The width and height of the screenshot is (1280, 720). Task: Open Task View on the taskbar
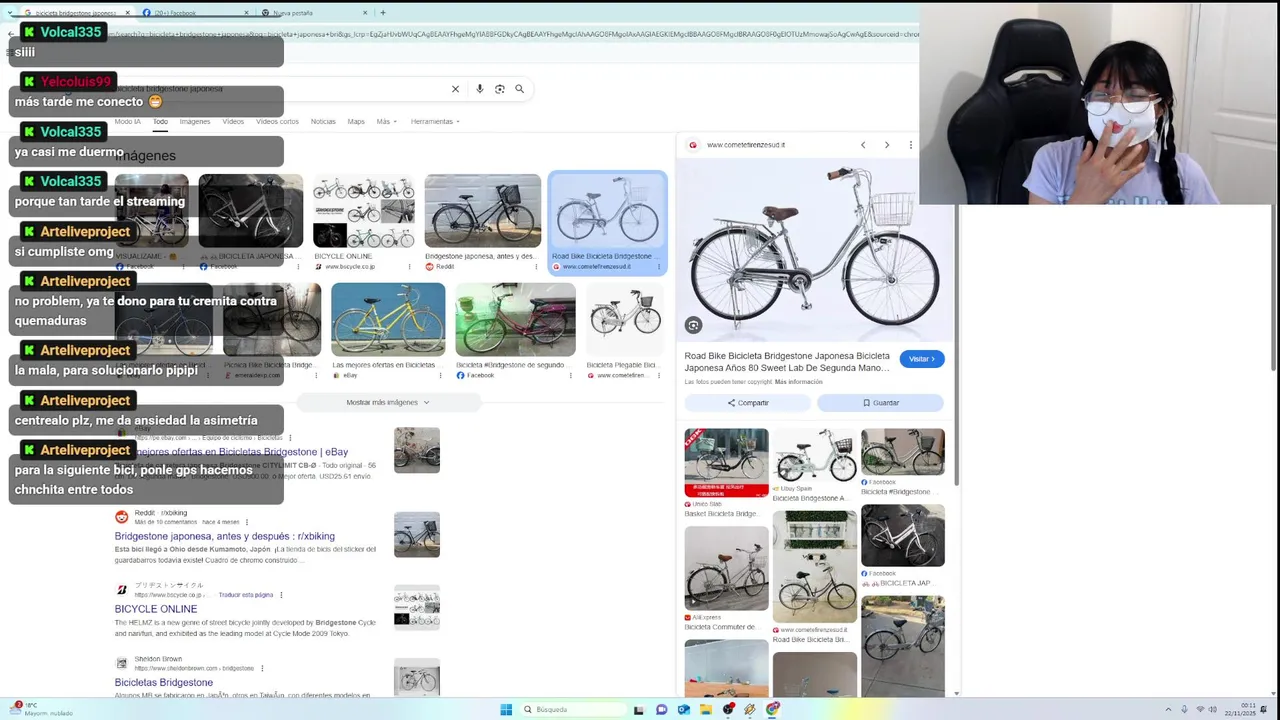pyautogui.click(x=639, y=710)
